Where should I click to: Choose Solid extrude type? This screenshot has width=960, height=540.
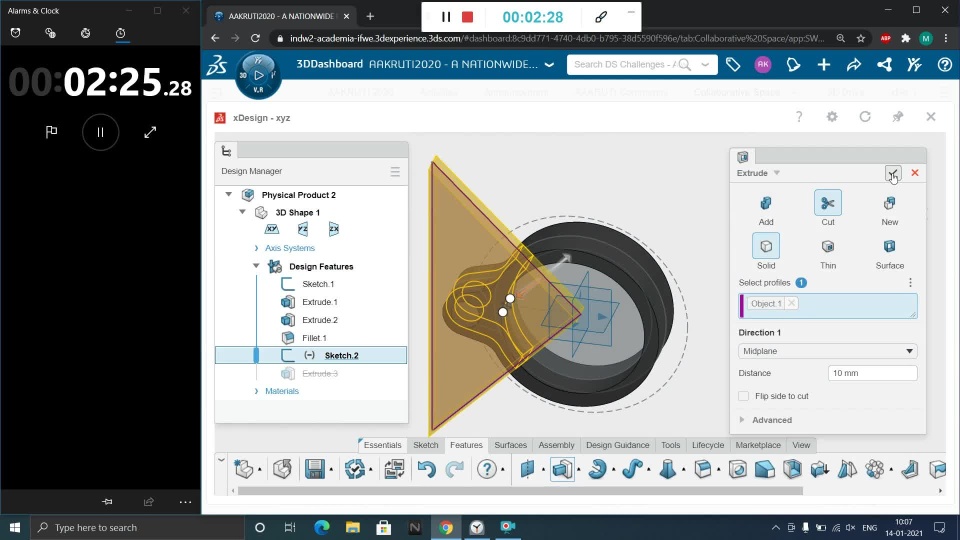(766, 246)
